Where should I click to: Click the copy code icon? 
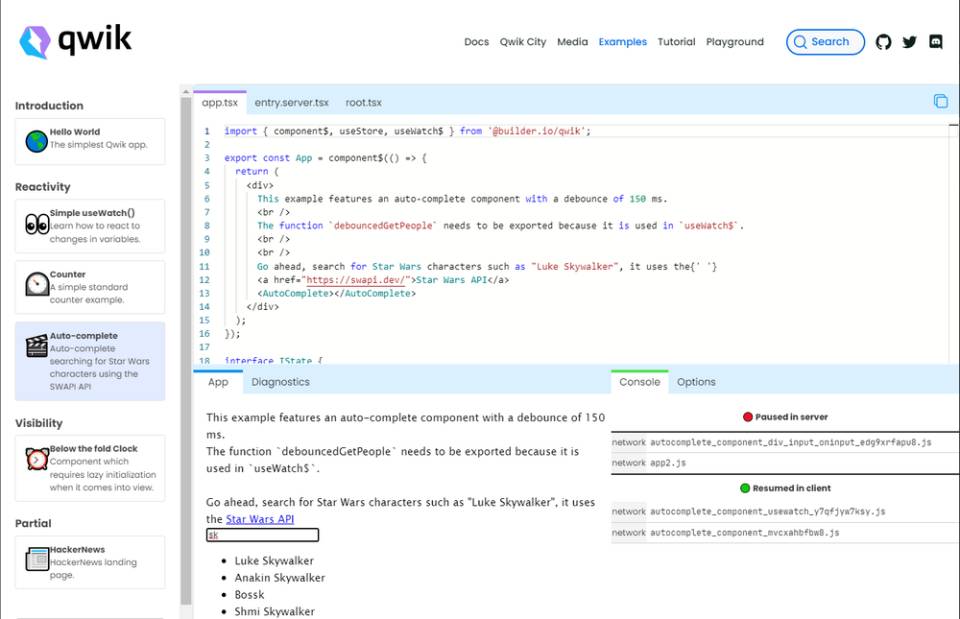[940, 101]
